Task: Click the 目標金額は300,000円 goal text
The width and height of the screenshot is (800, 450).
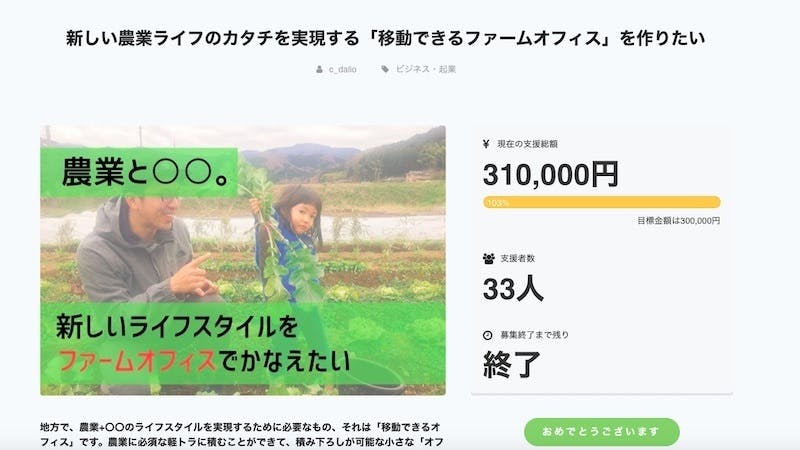Action: (x=677, y=220)
